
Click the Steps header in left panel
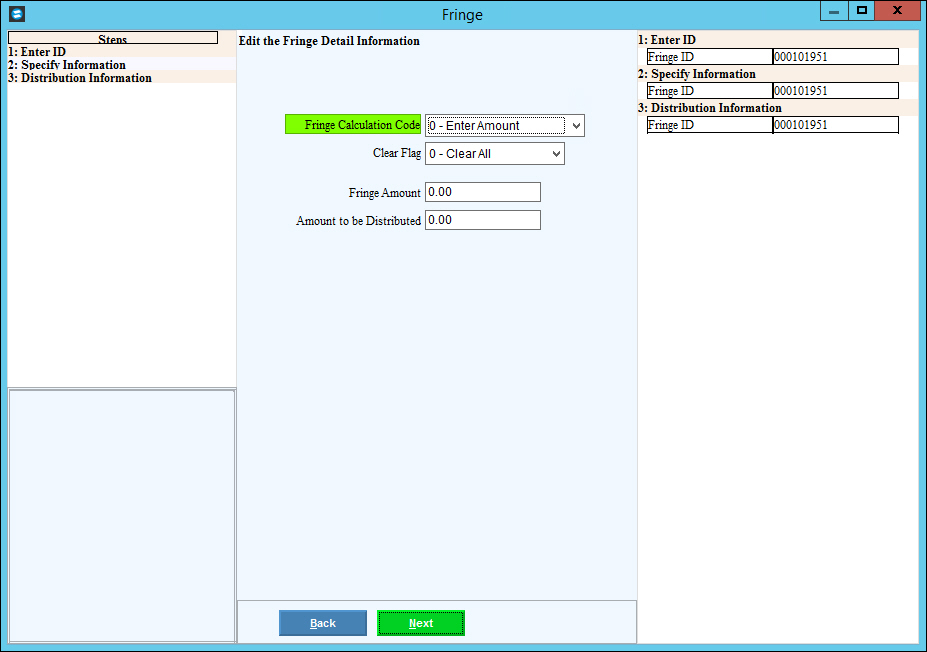113,38
